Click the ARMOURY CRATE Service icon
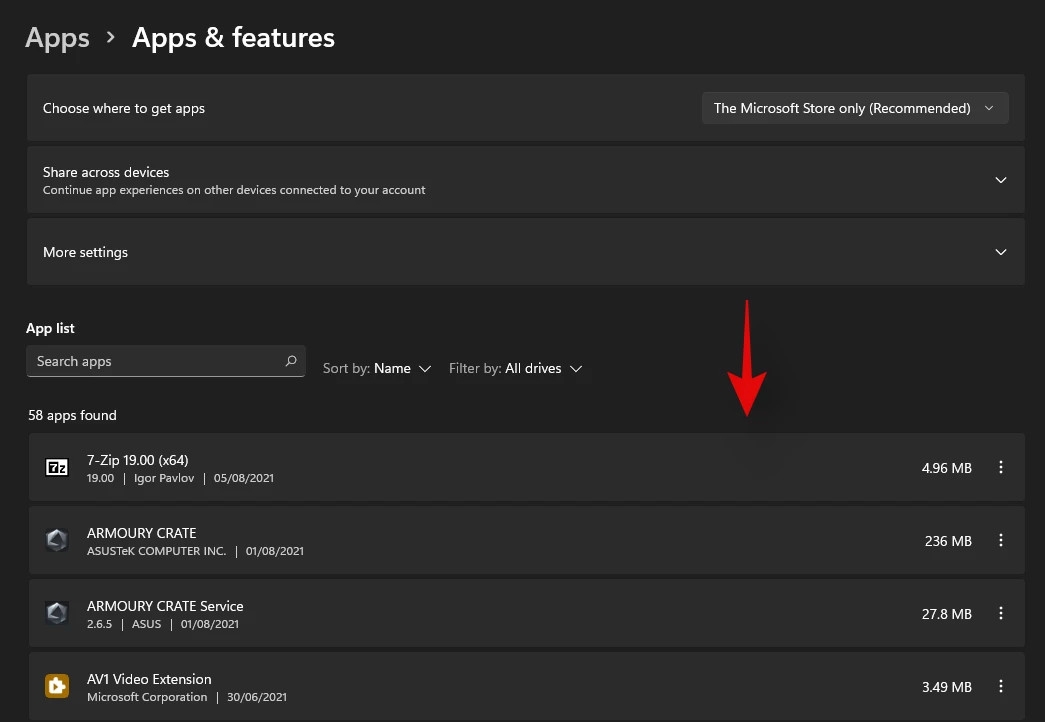Screen dimensions: 1045x722 (x=57, y=613)
